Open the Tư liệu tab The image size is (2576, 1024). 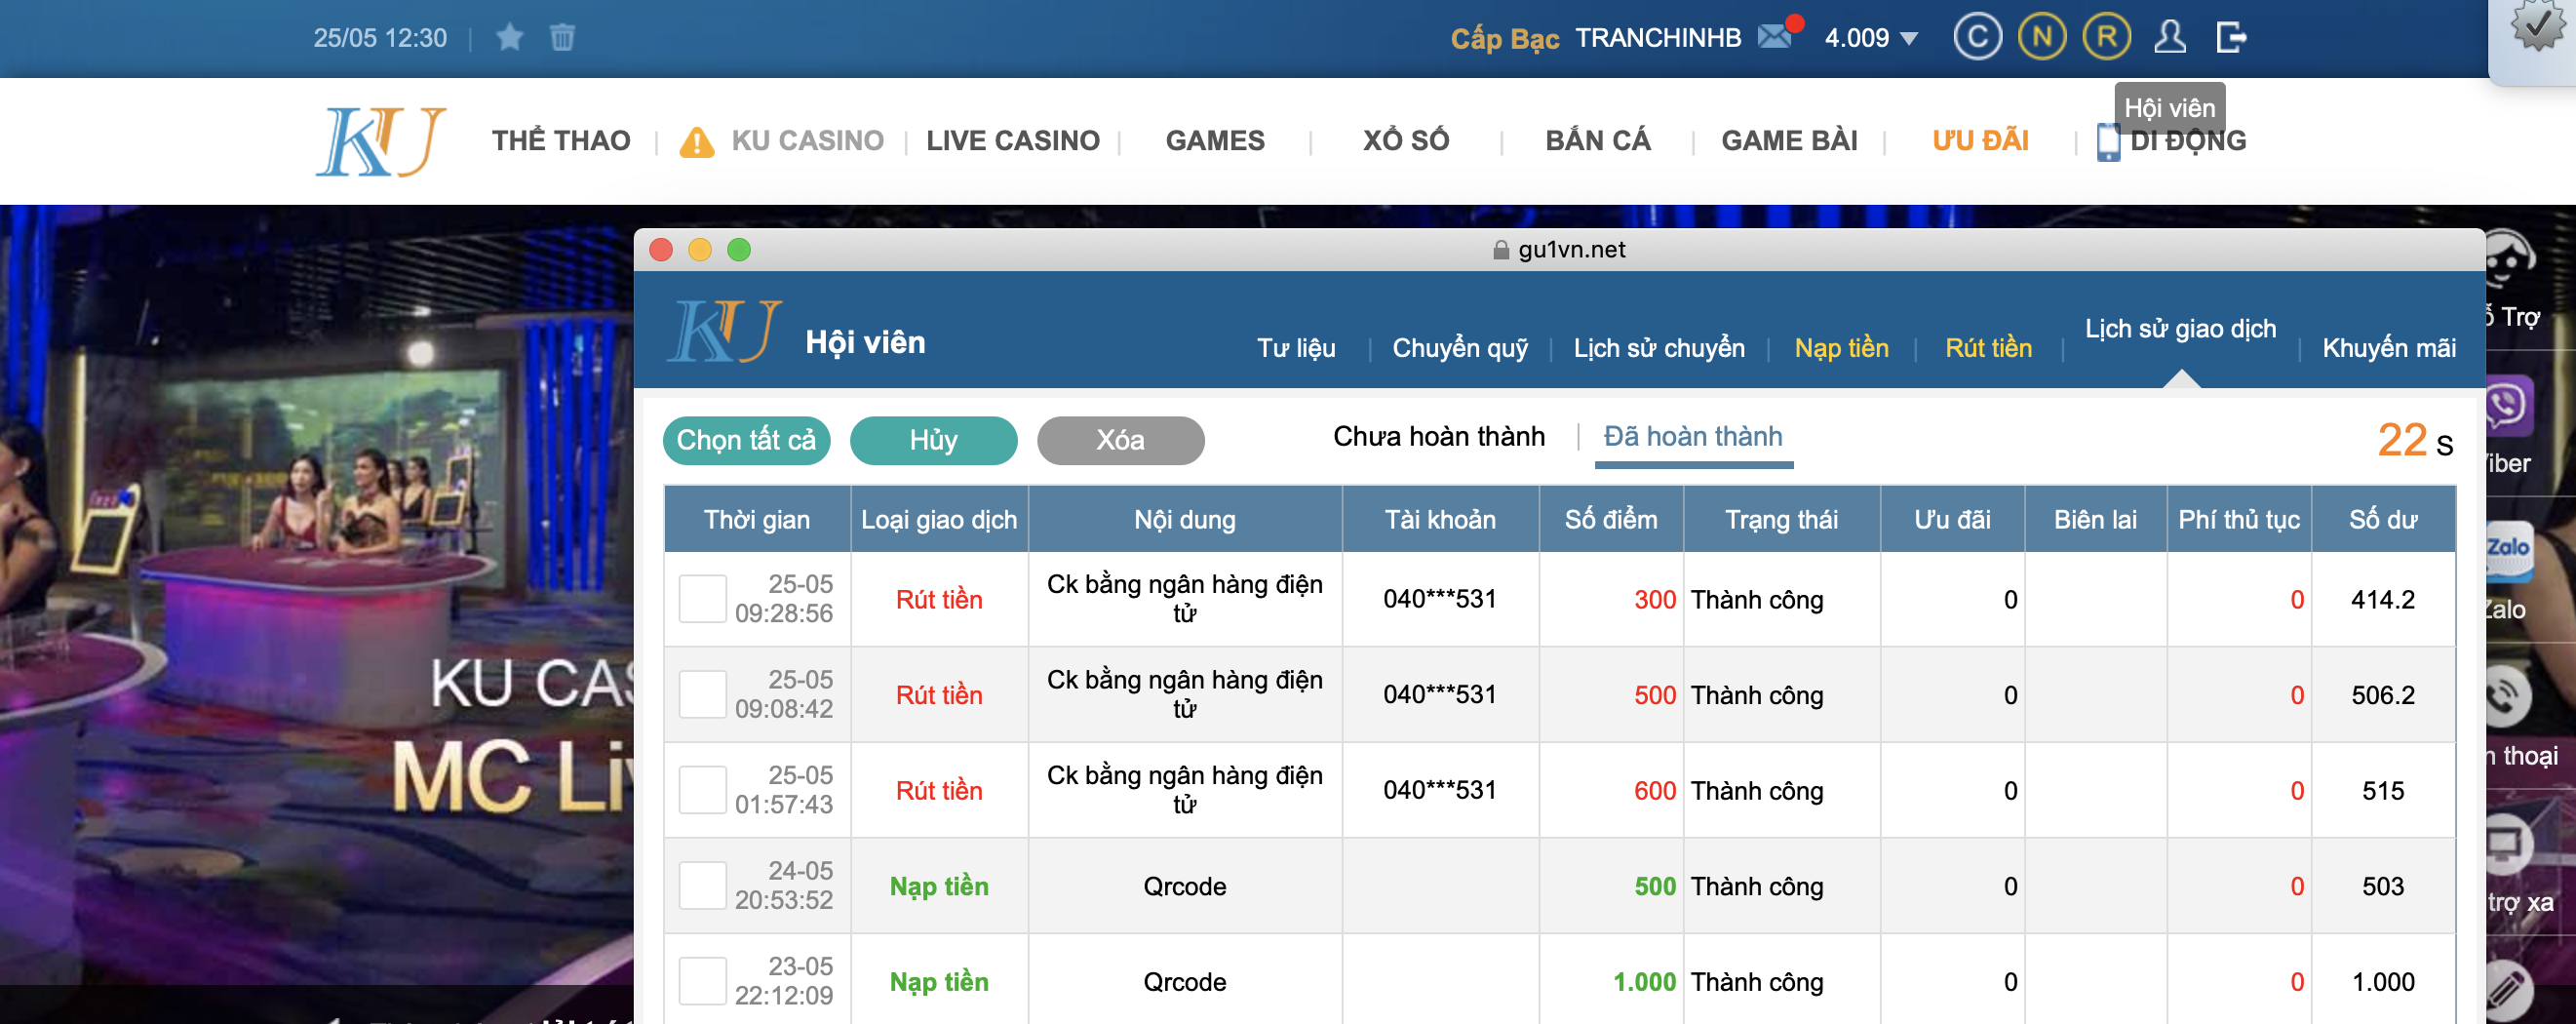pyautogui.click(x=1296, y=348)
